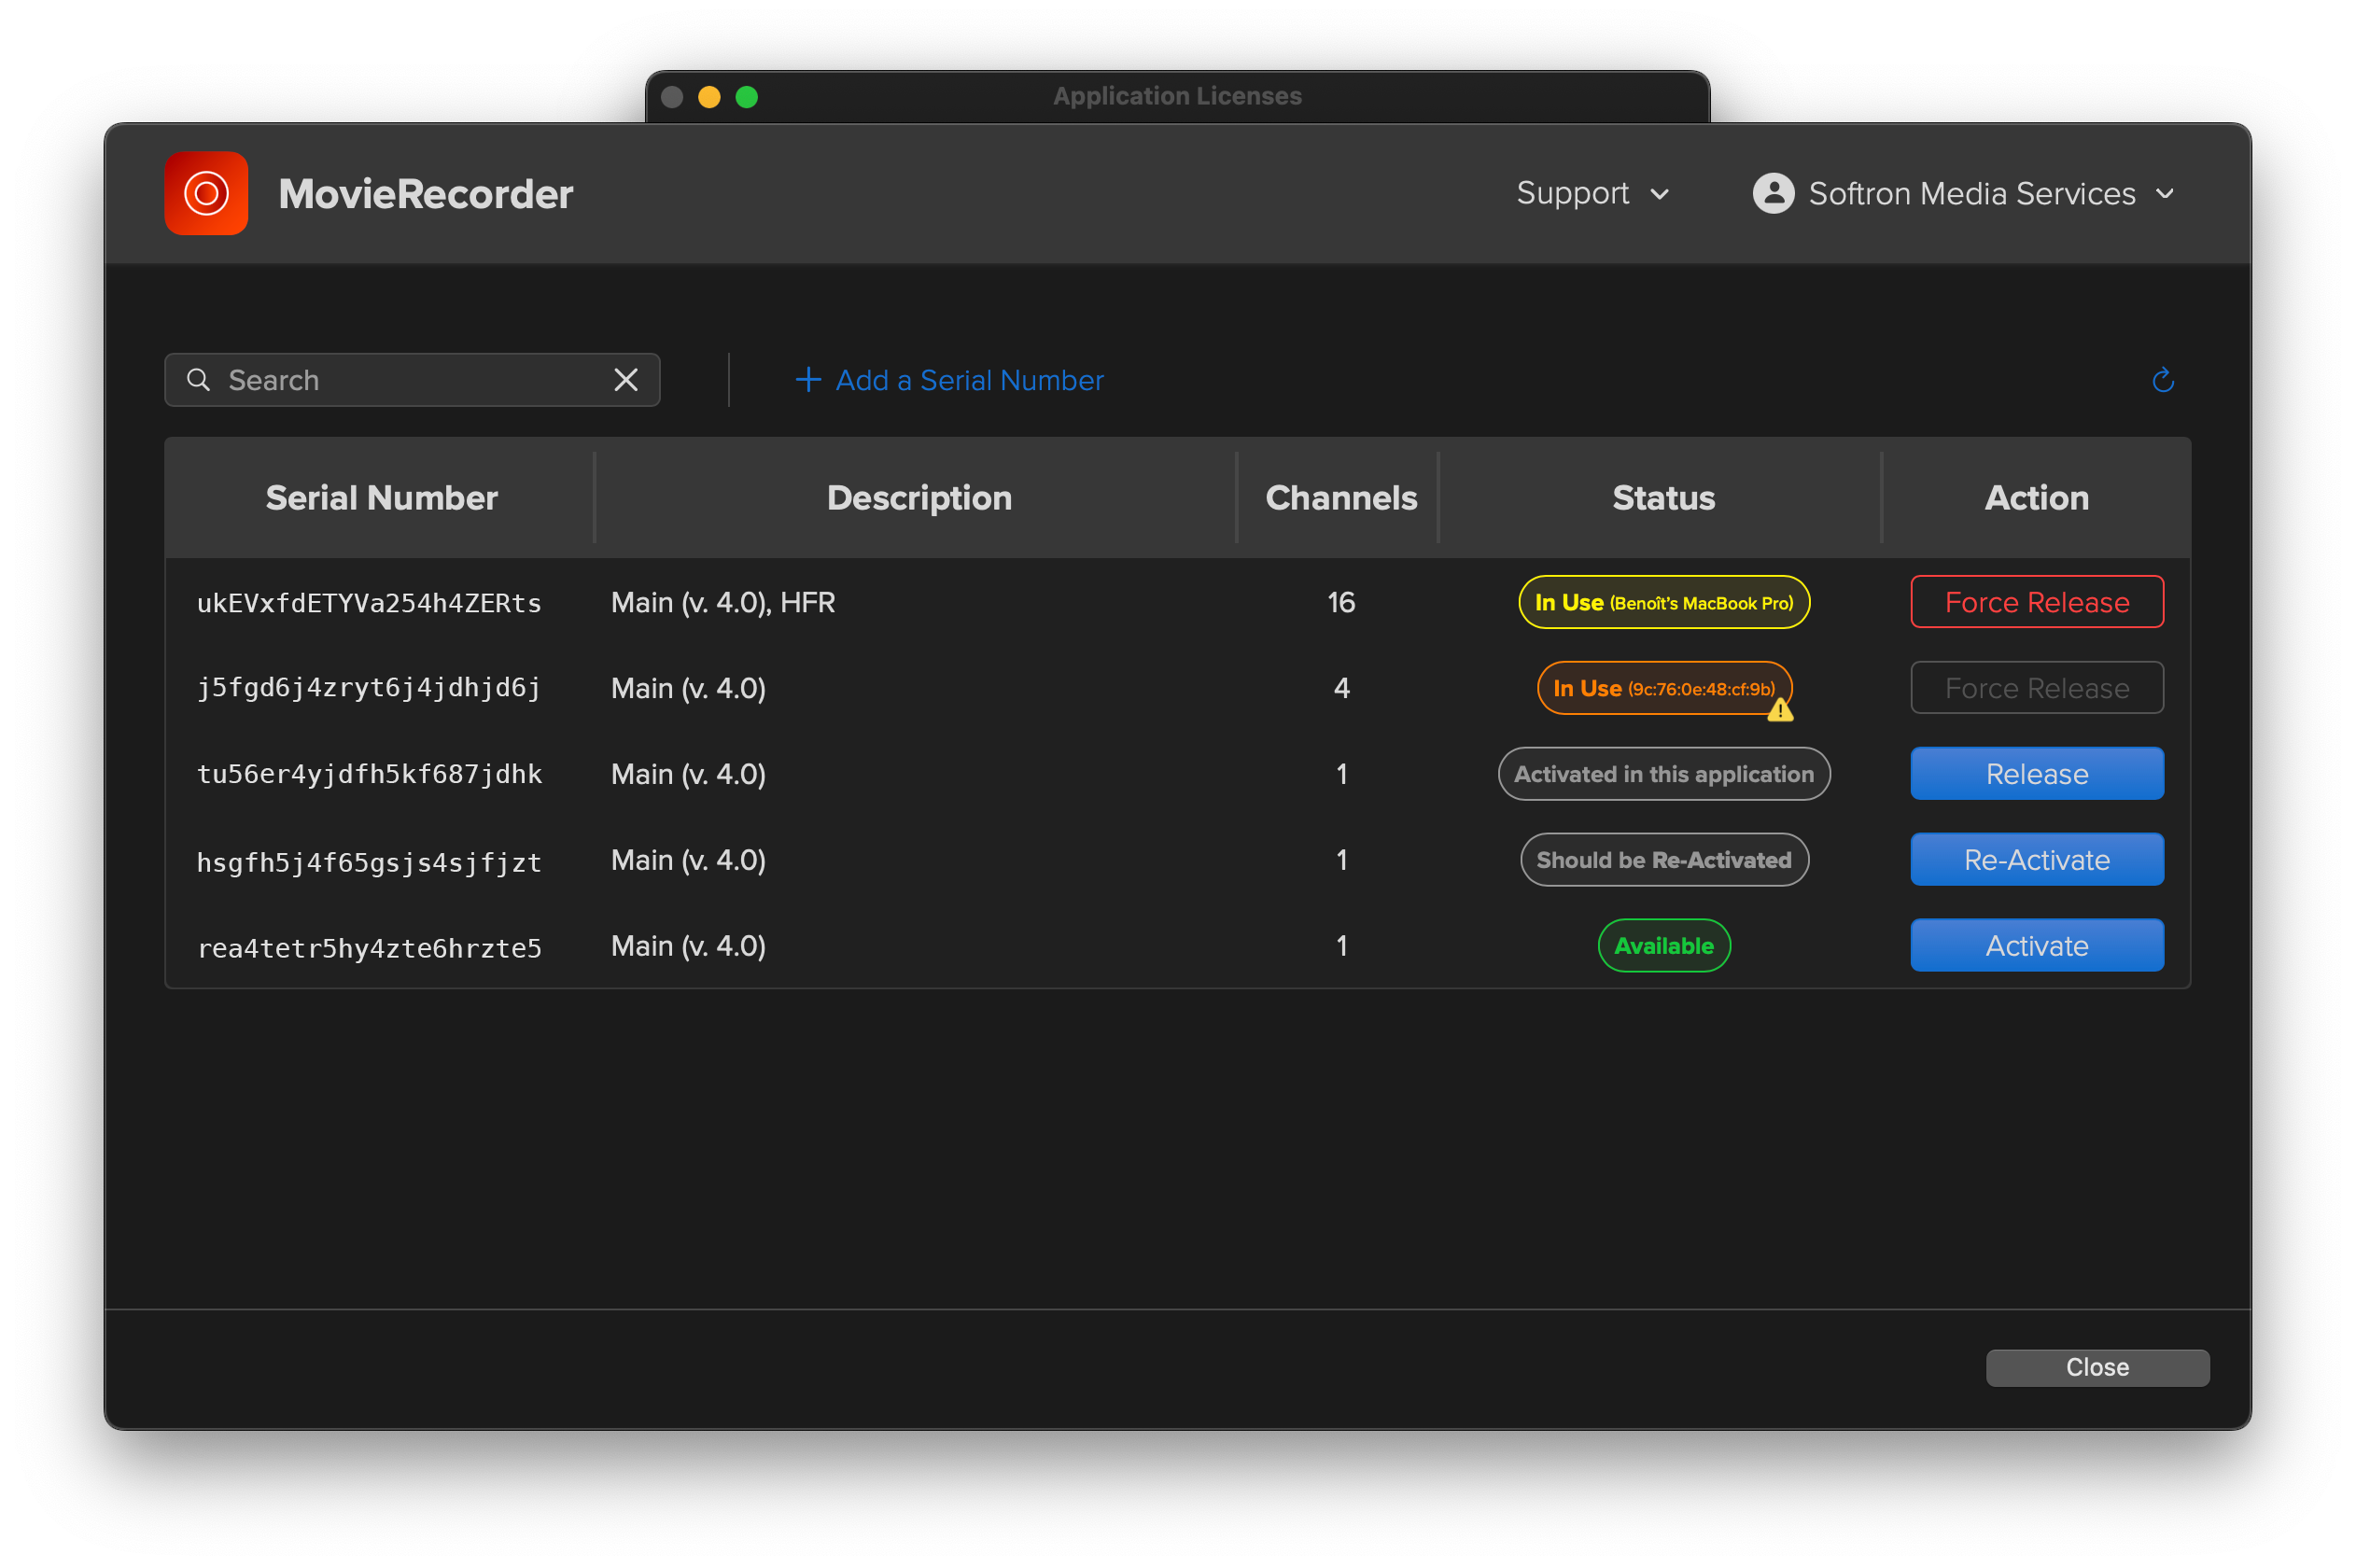Click the Status column header
2356x1568 pixels.
tap(1663, 498)
